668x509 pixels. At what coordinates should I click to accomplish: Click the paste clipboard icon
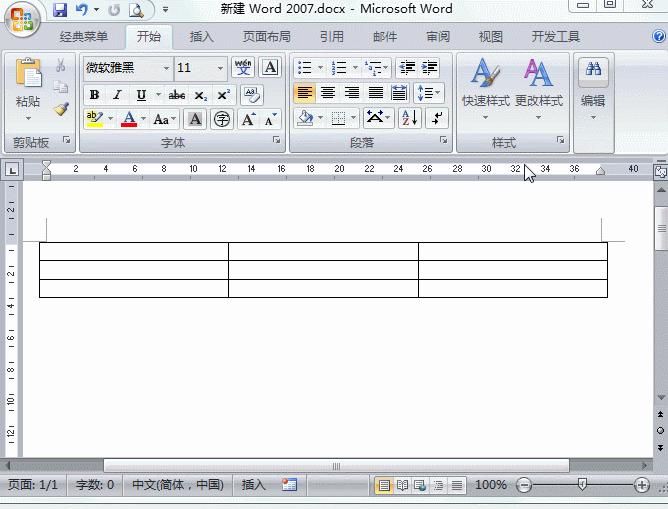(x=28, y=72)
